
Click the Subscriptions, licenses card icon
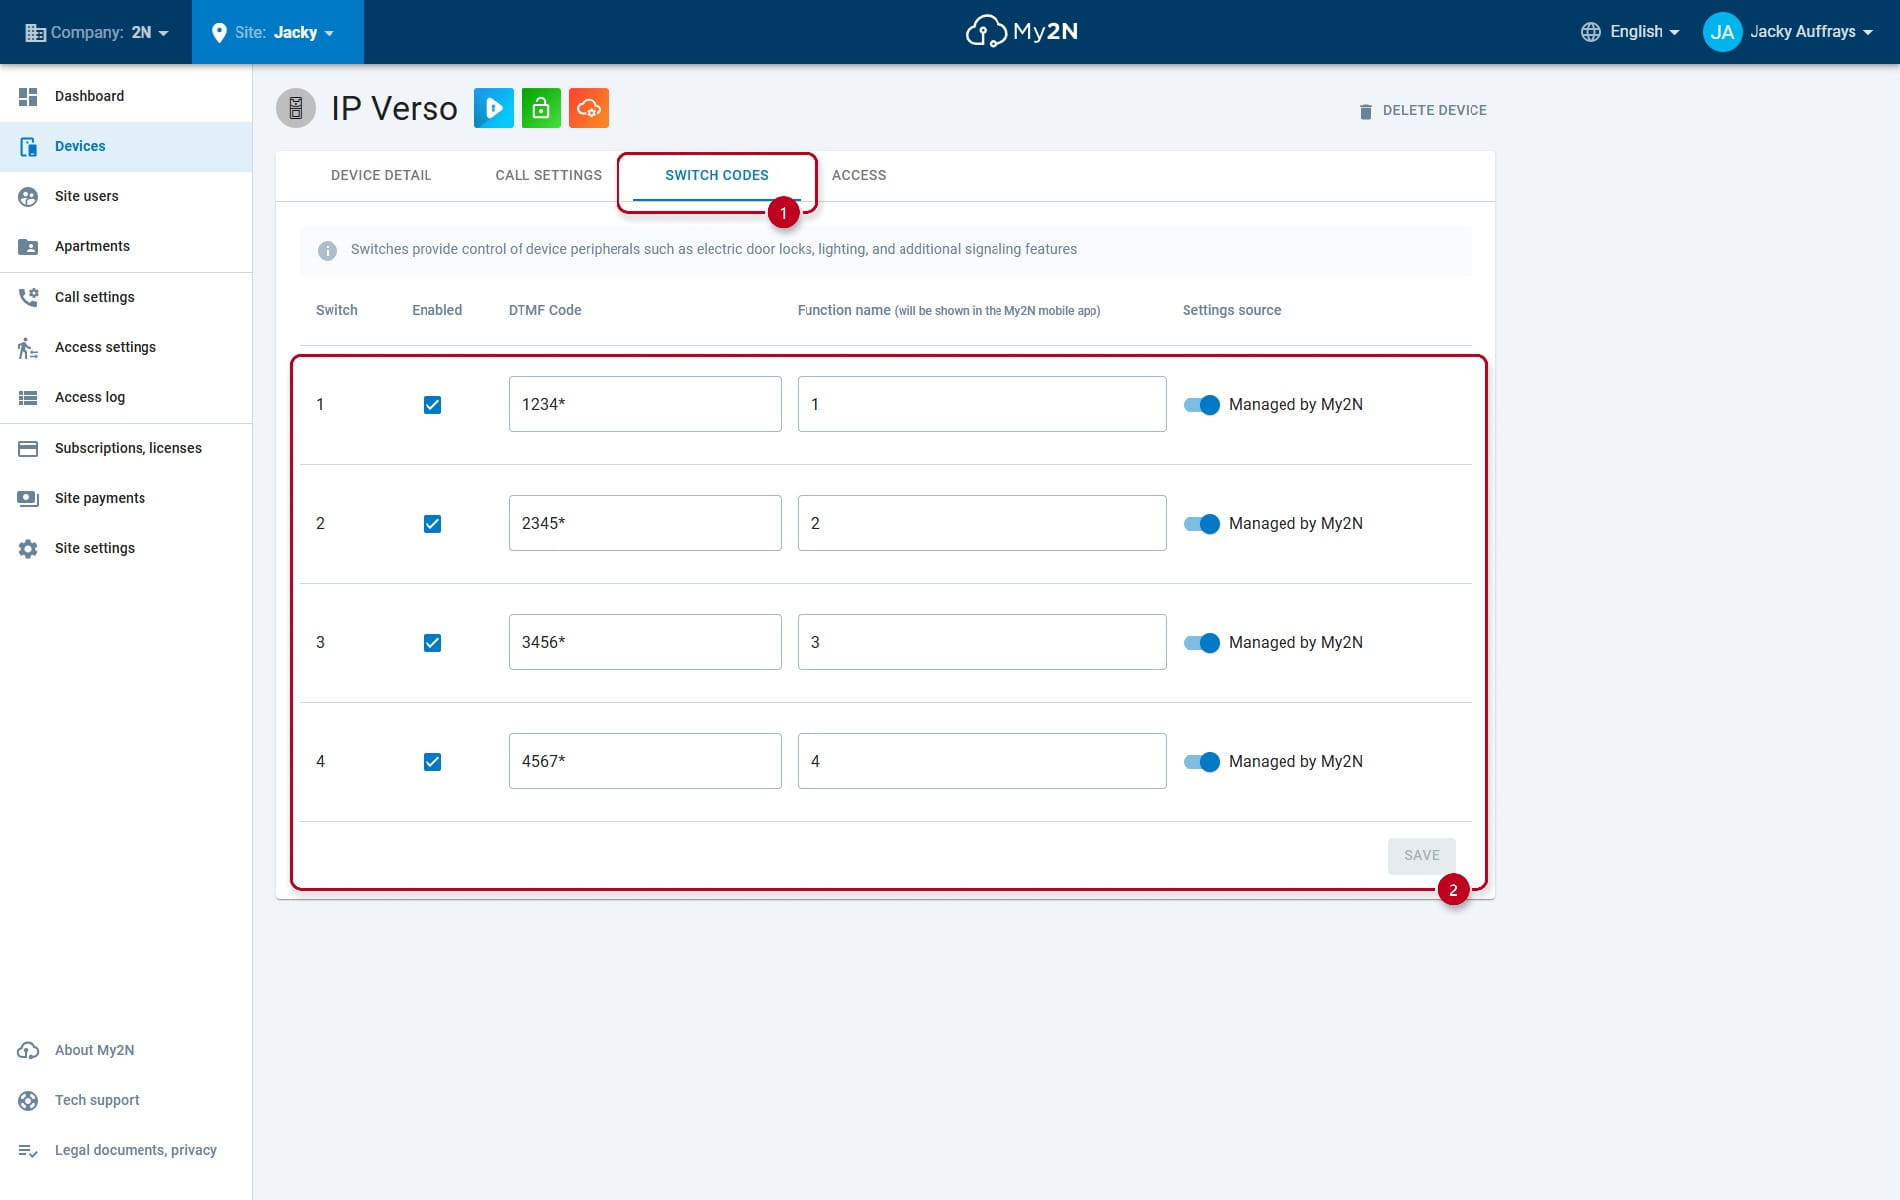(x=28, y=448)
